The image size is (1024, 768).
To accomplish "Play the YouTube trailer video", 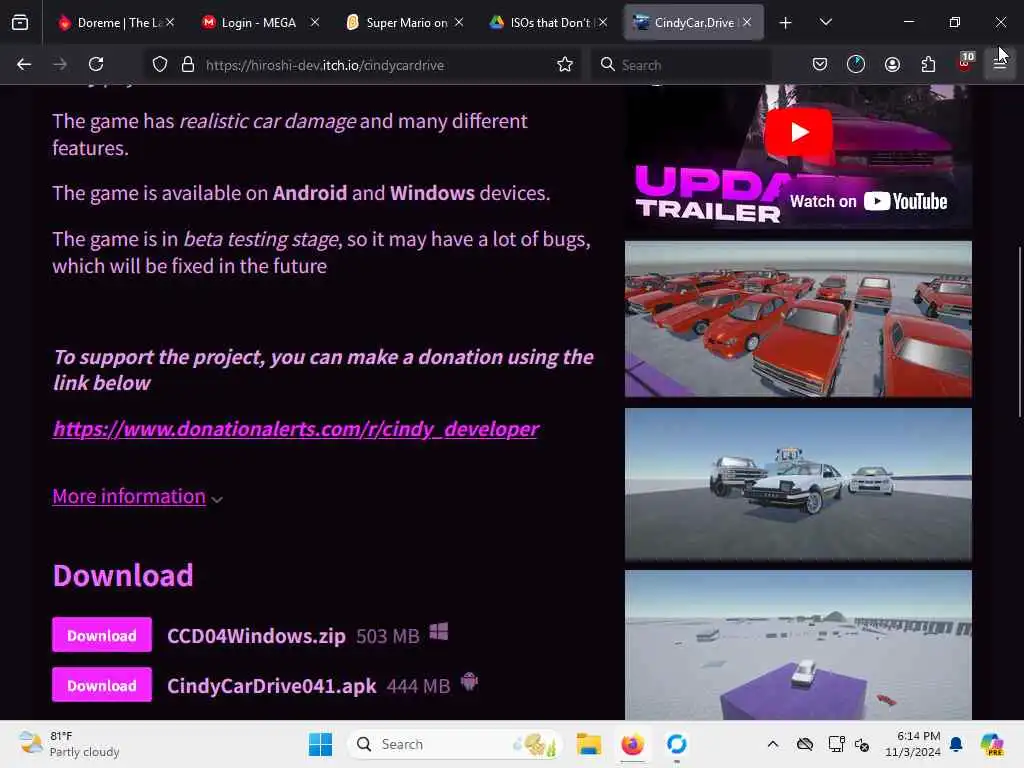I will pos(798,133).
